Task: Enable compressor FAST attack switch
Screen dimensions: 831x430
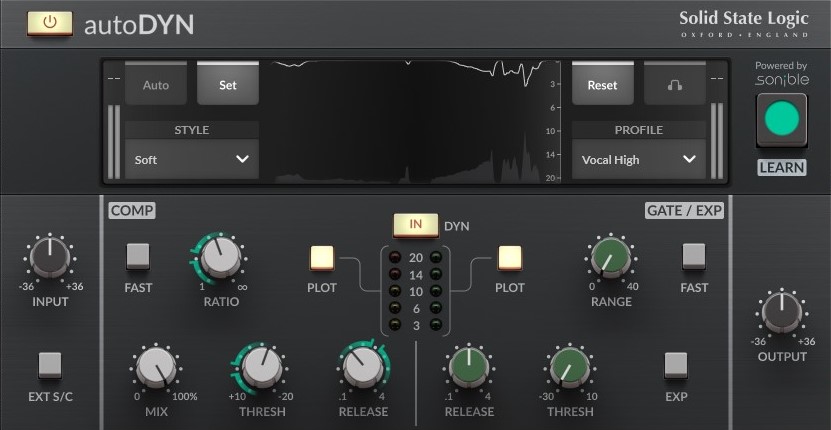Action: click(138, 257)
